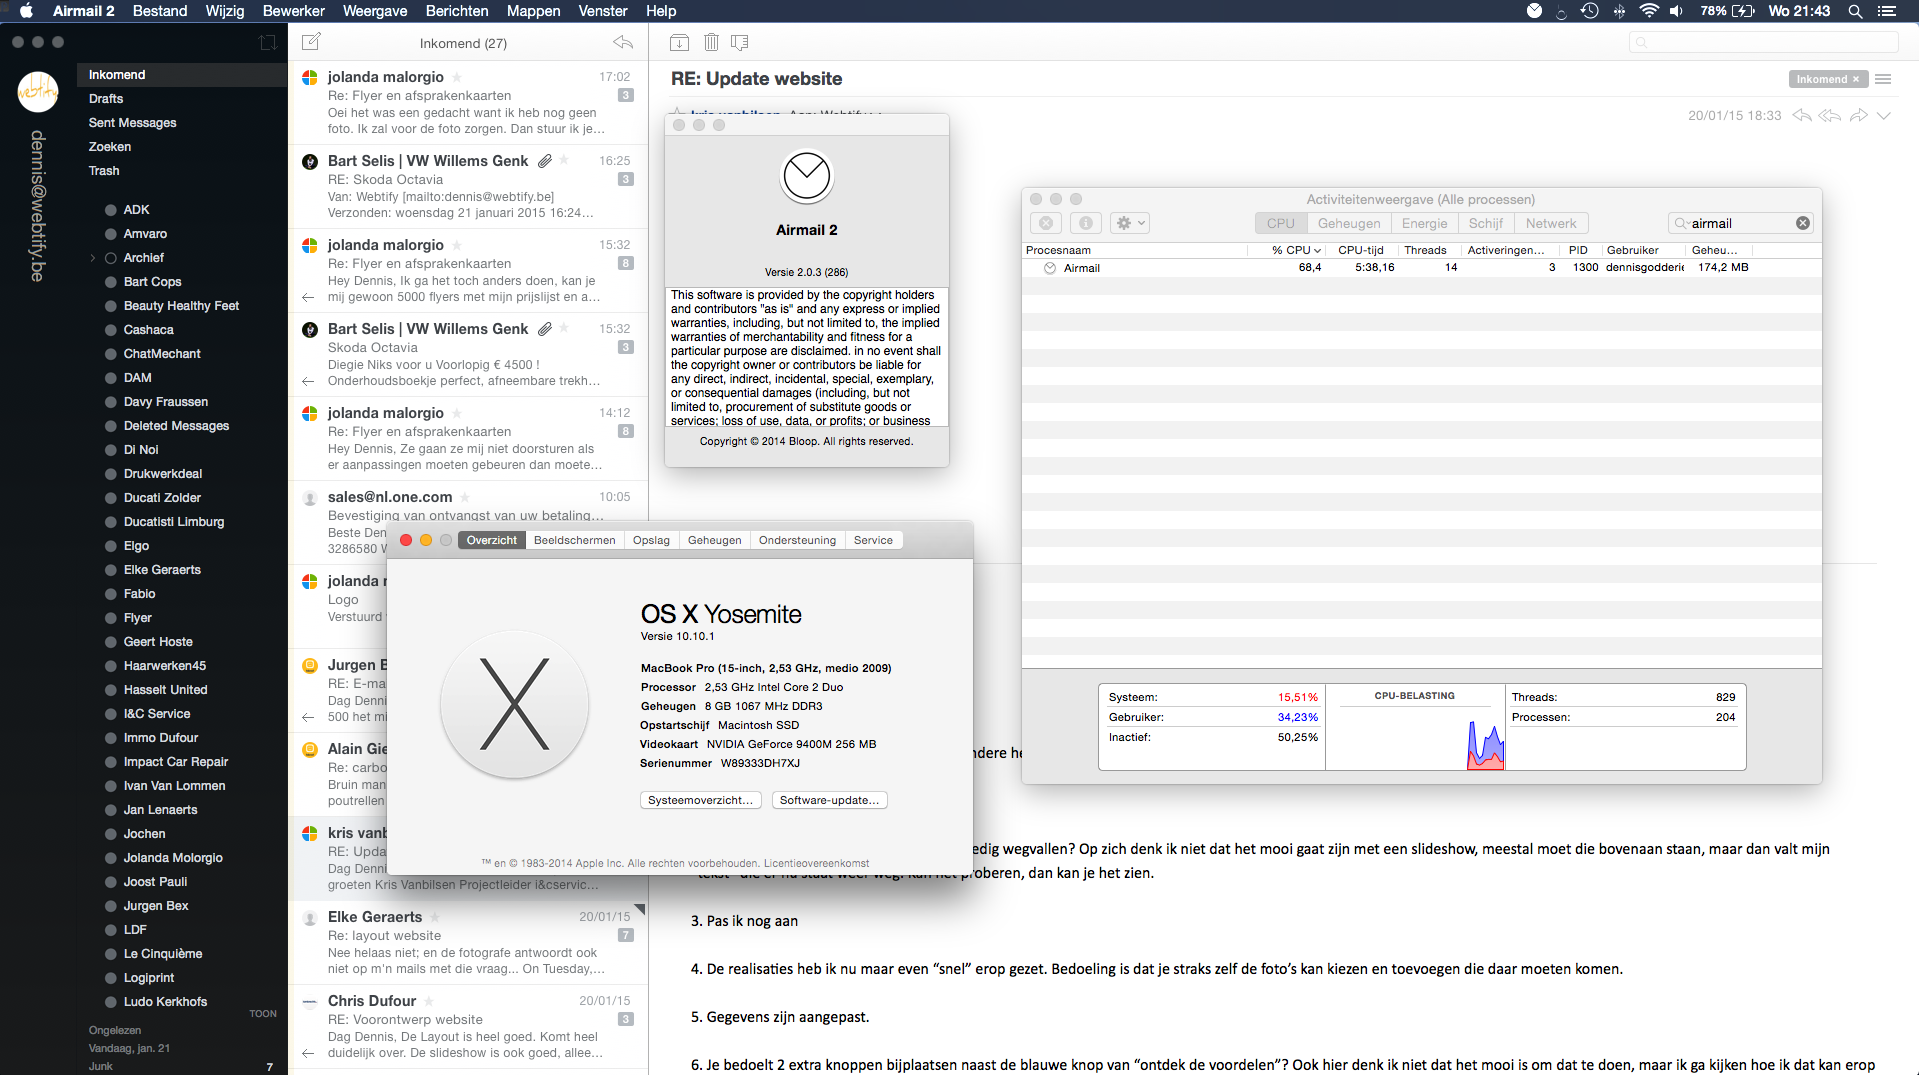This screenshot has height=1075, width=1919.
Task: Reply all using the double-arrow icon
Action: click(1830, 115)
